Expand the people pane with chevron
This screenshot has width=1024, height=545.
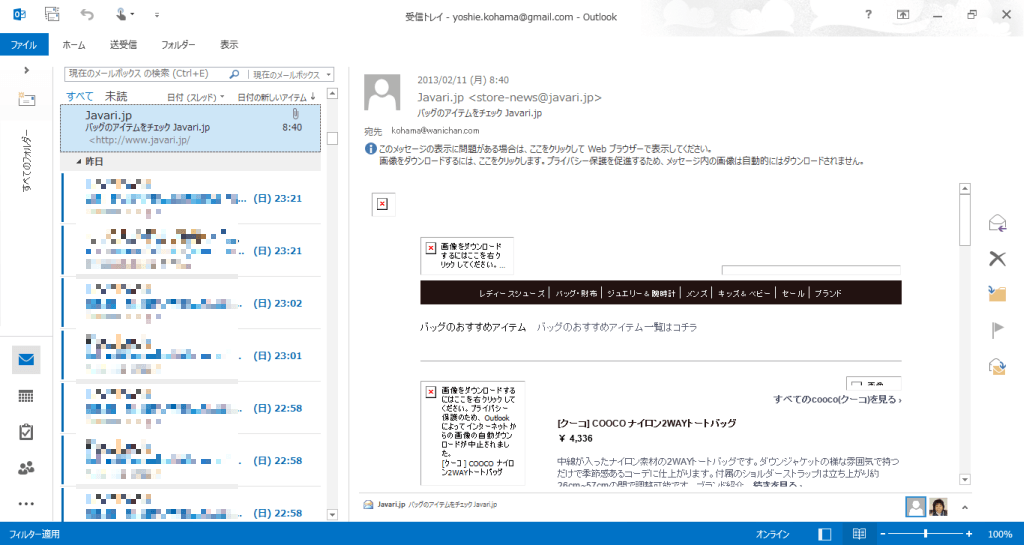[x=965, y=507]
